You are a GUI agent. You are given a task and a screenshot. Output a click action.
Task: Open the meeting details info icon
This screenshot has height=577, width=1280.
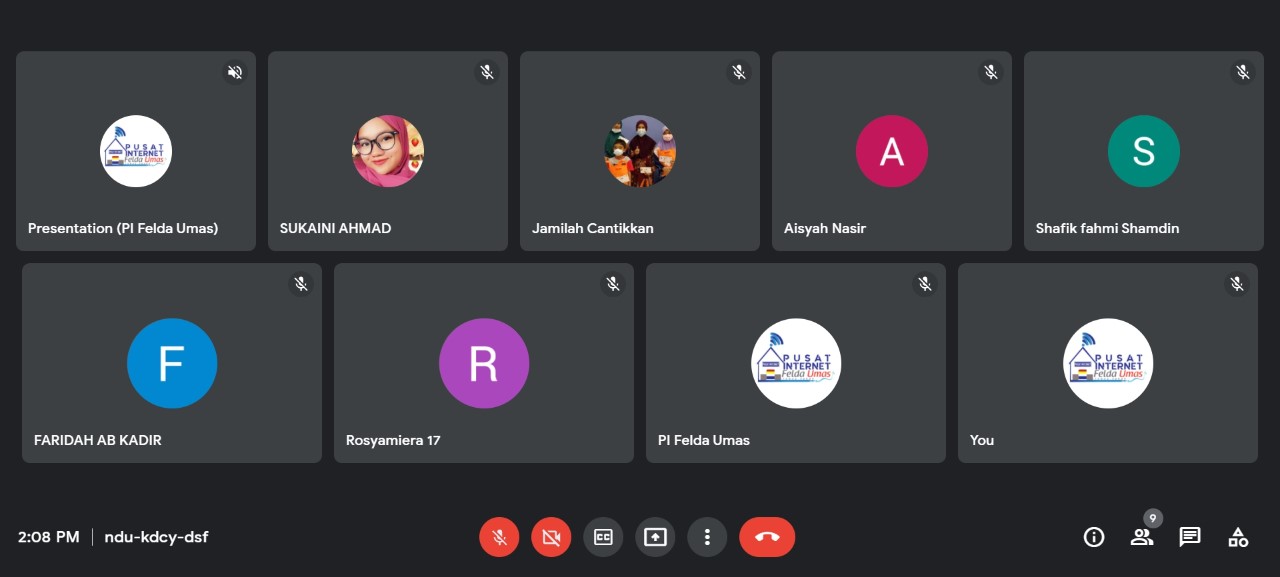(1094, 537)
